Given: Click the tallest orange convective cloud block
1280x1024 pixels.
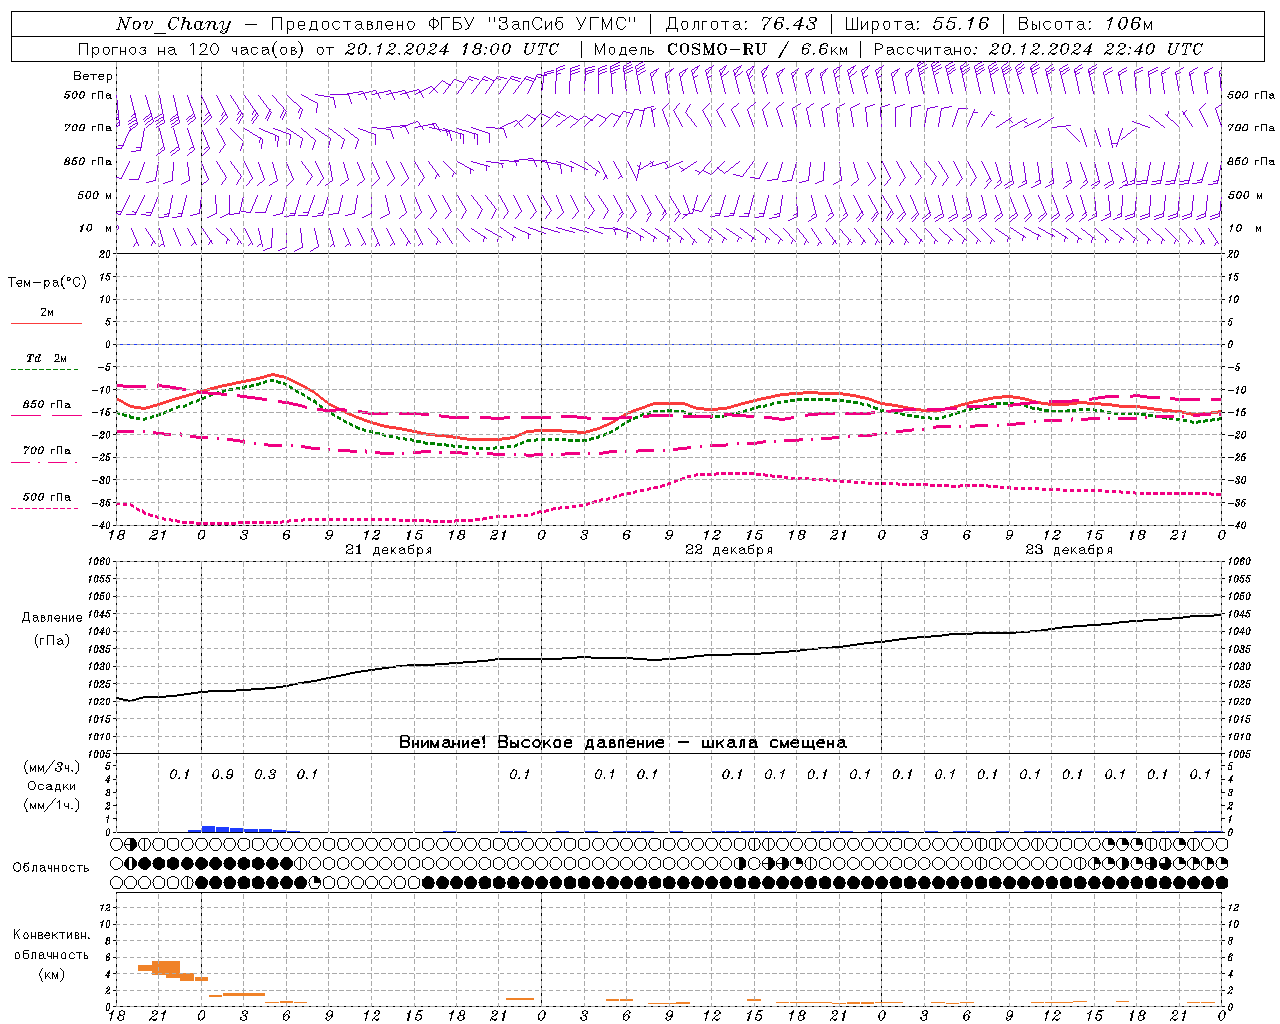Looking at the screenshot, I should tap(166, 968).
